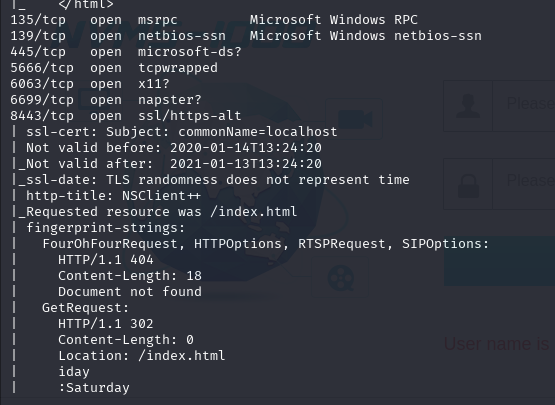Viewport: 555px width, 405px height.
Task: Click the :Saturday text at bottom
Action: tap(94, 388)
